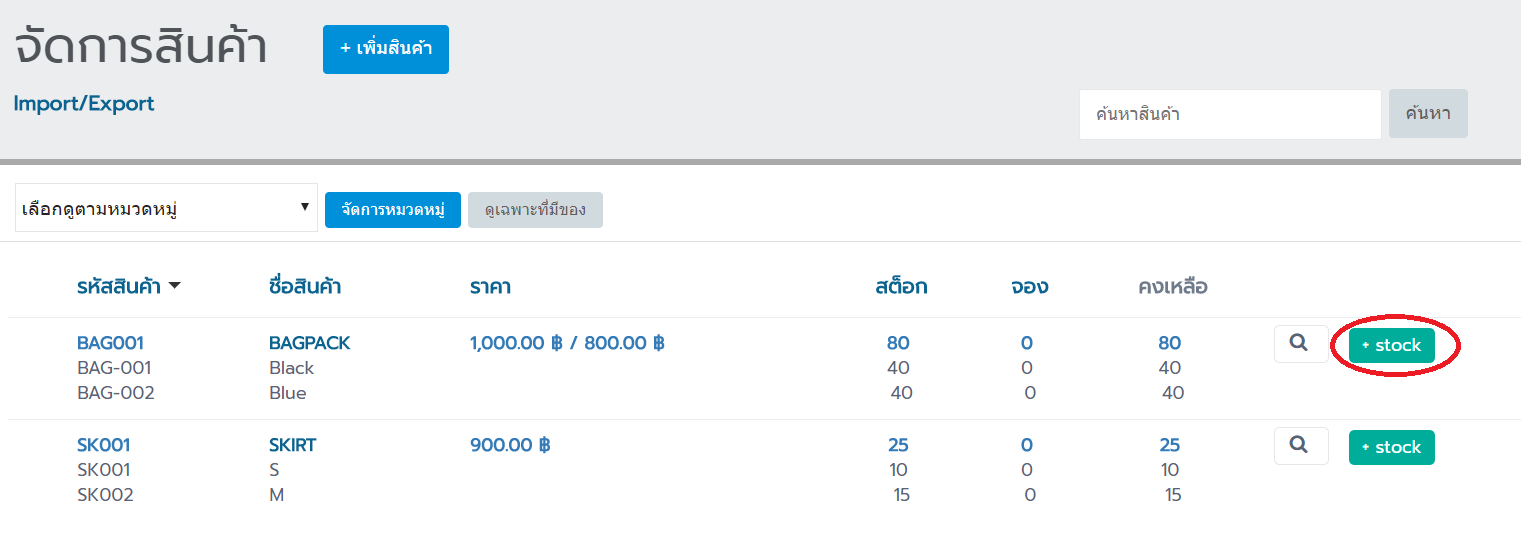Click the จัดการหมวดหมู่ manage categories button
This screenshot has width=1521, height=535.
(x=392, y=210)
